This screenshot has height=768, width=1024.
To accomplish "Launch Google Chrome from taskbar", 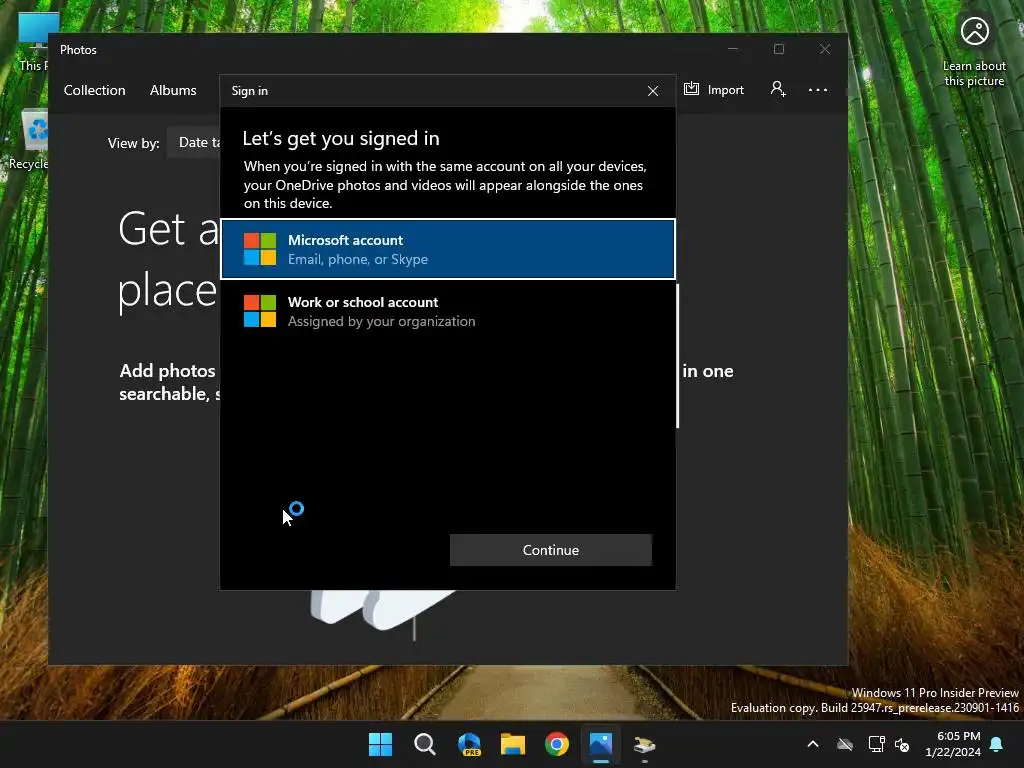I will (557, 744).
